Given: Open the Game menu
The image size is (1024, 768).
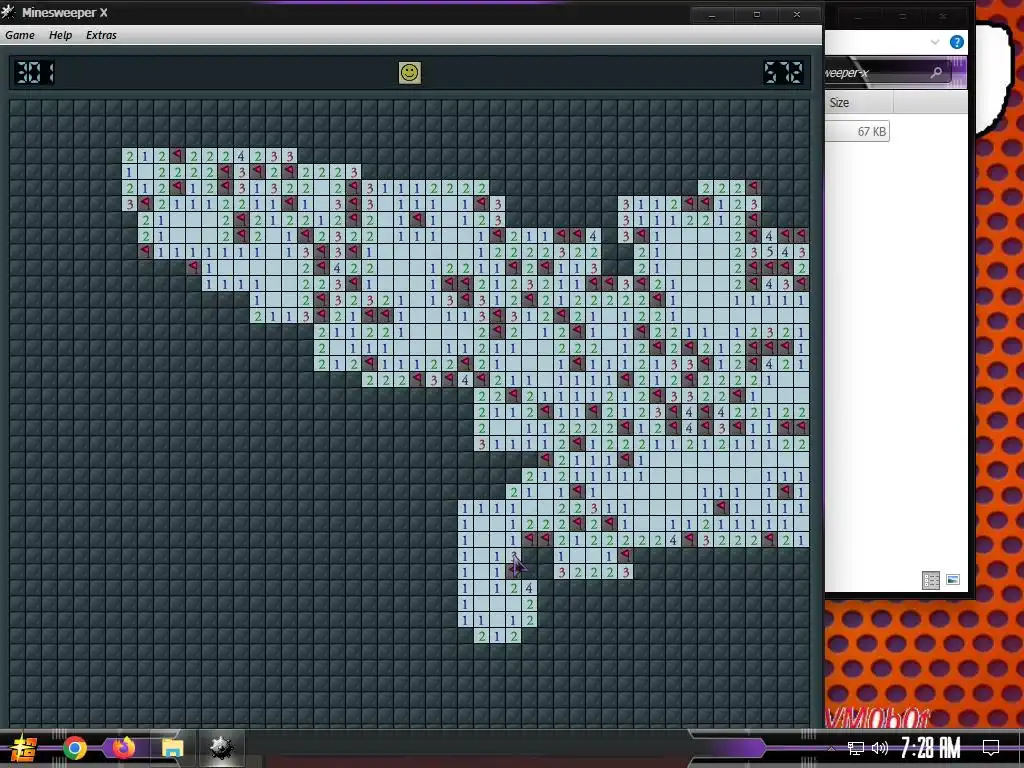Looking at the screenshot, I should pyautogui.click(x=20, y=35).
